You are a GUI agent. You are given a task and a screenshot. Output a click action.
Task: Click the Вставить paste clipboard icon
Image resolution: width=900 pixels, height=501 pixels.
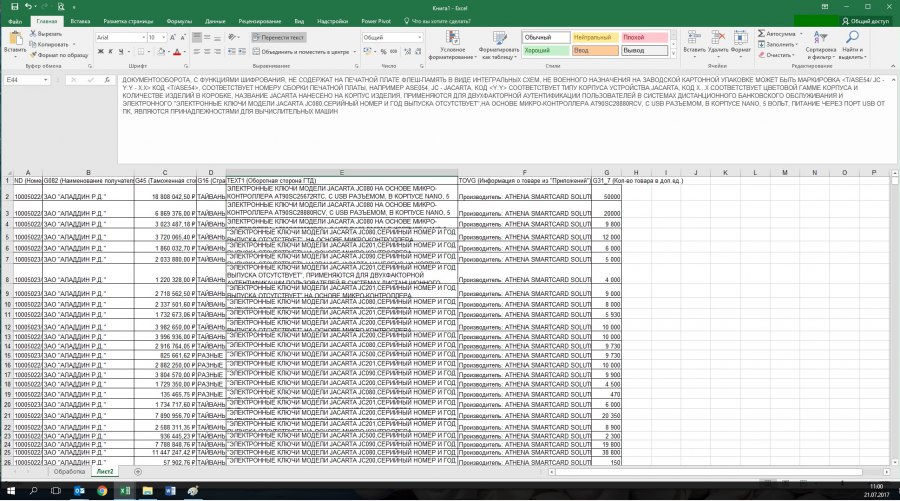click(x=15, y=38)
